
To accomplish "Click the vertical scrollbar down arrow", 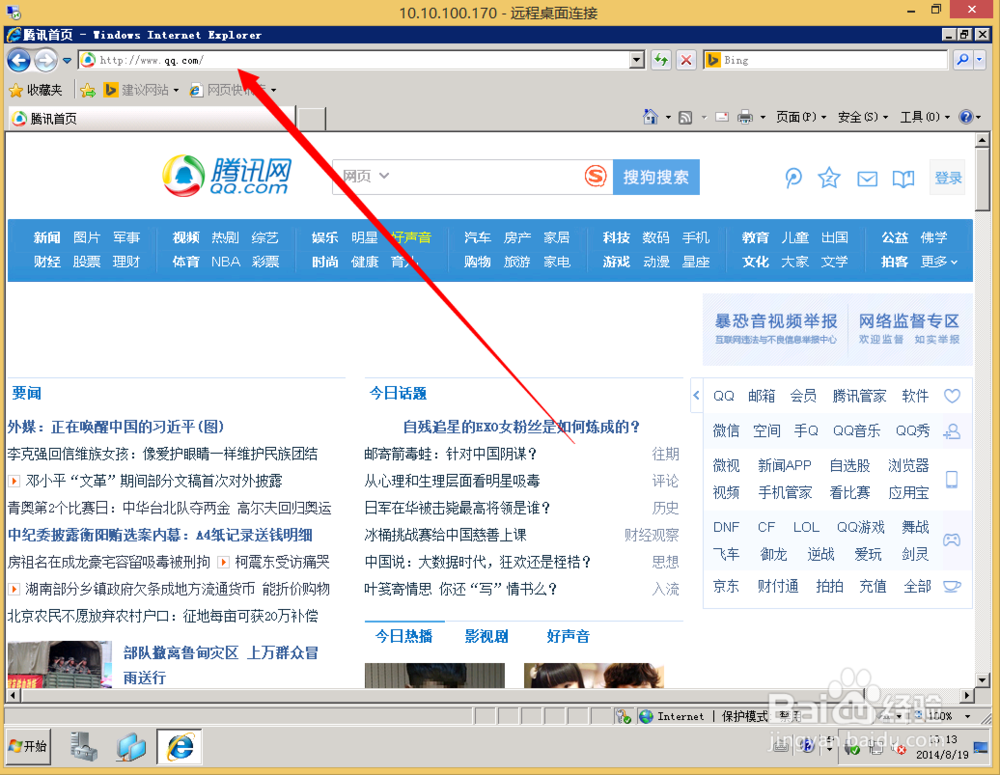I will (x=982, y=679).
